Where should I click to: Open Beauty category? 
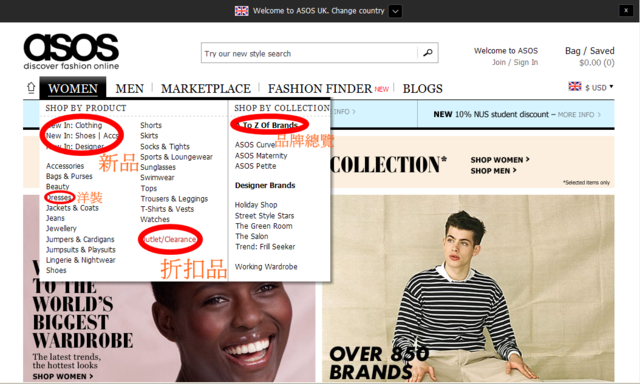click(x=58, y=186)
